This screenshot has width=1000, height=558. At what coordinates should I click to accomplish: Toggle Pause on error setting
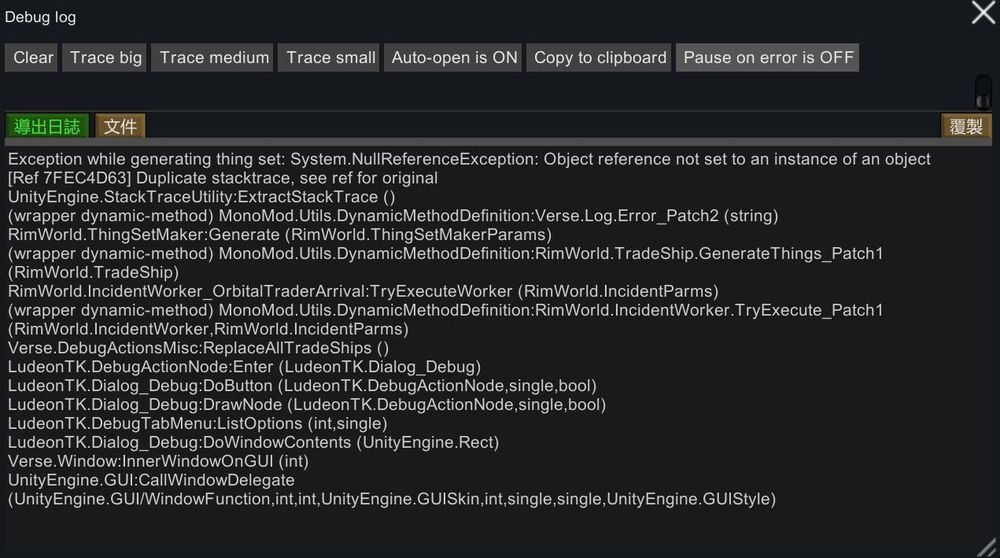768,58
